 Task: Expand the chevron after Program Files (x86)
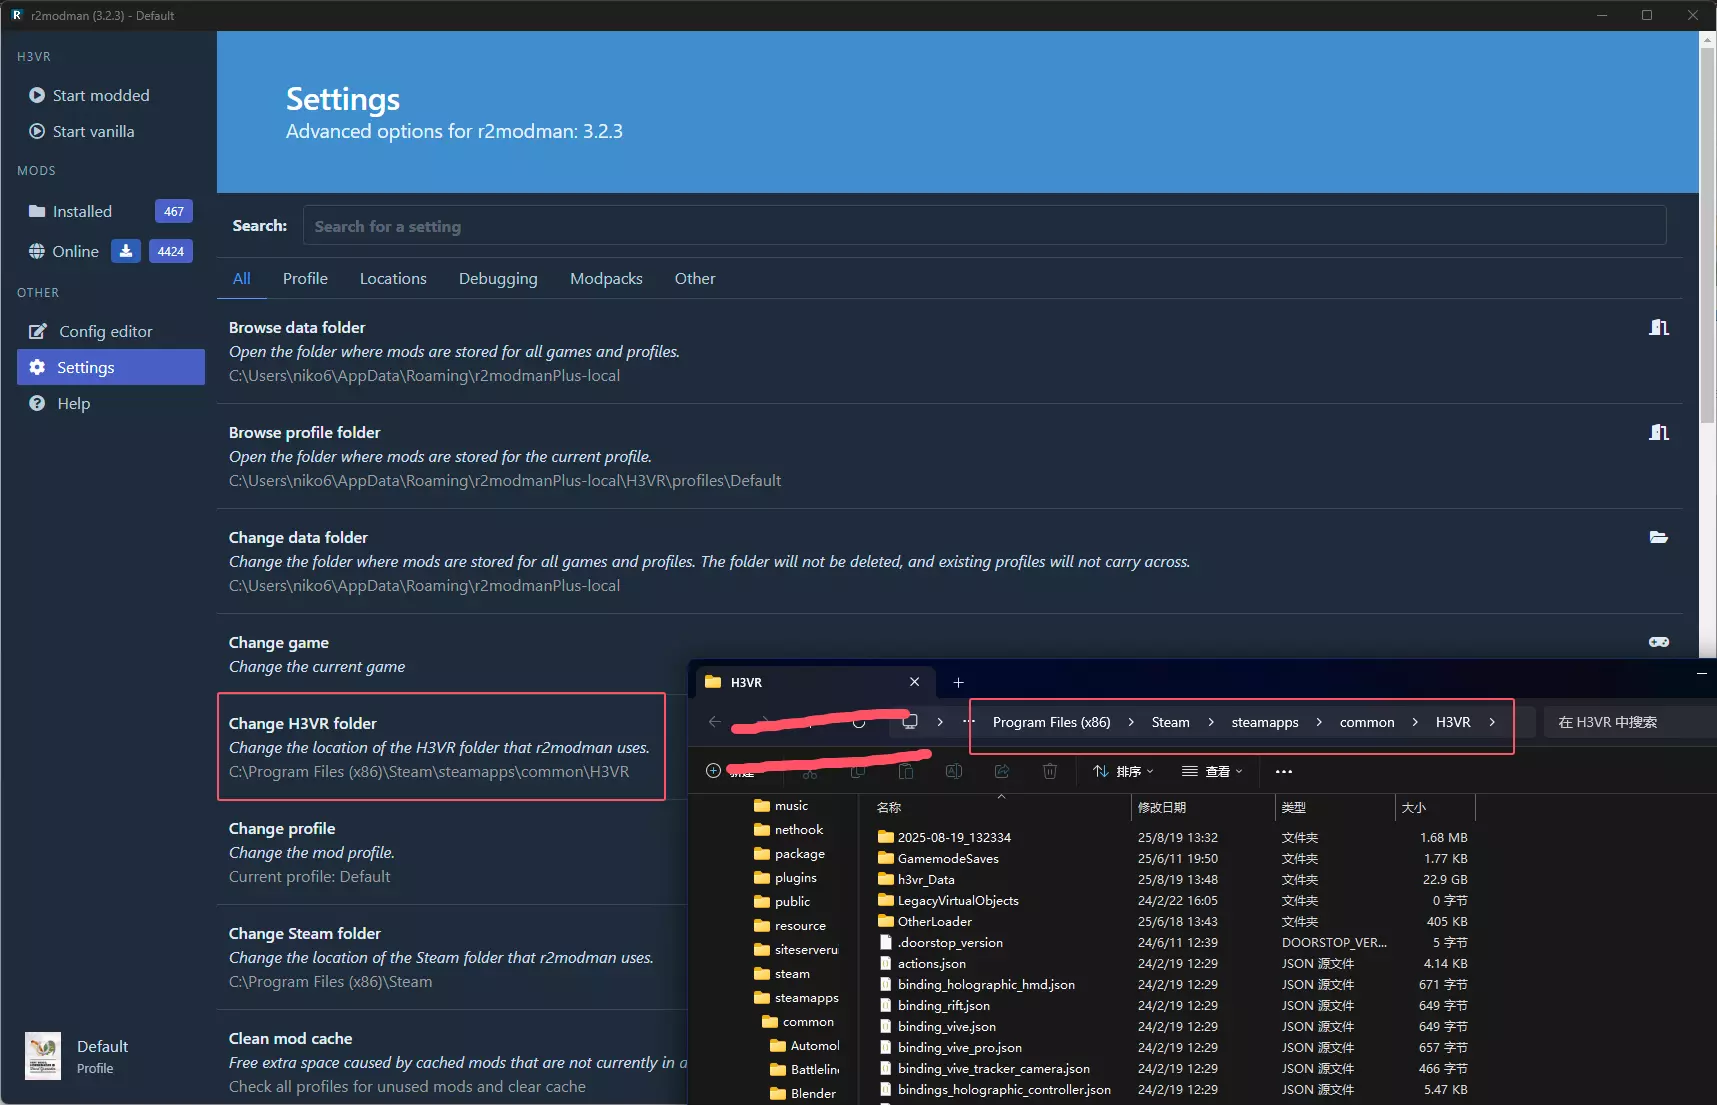tap(1131, 722)
